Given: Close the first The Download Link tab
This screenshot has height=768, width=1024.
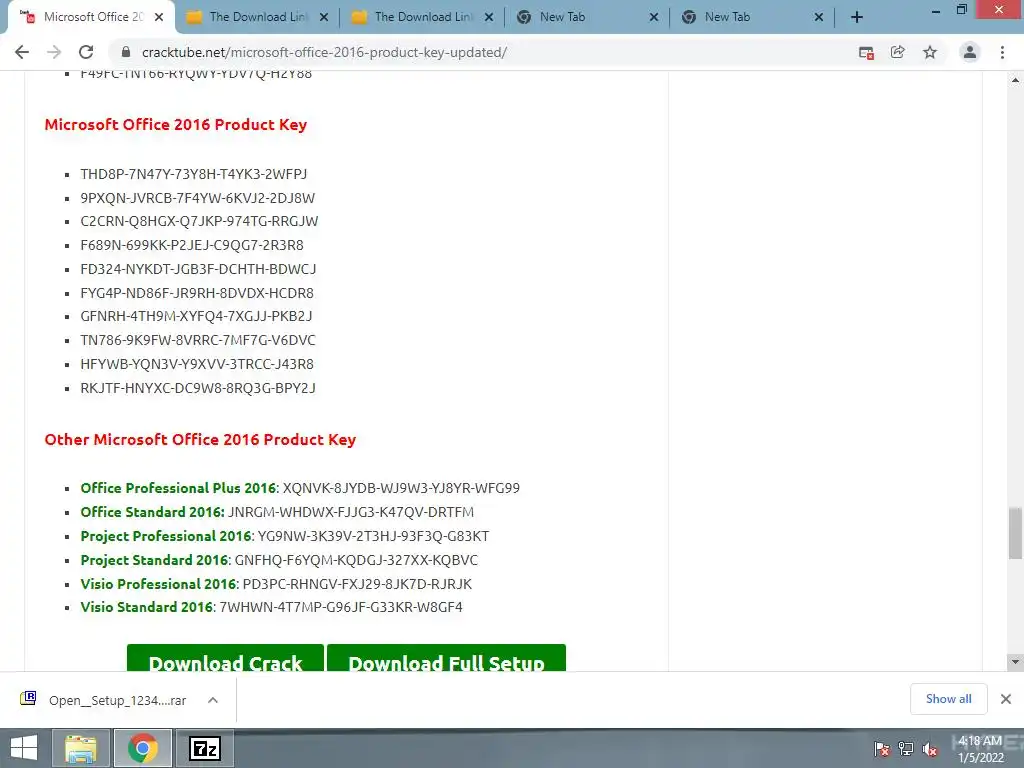Looking at the screenshot, I should (324, 18).
